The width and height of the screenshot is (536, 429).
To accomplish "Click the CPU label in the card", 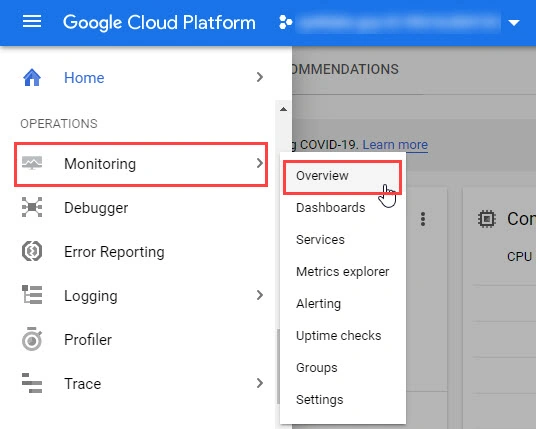I will pos(519,256).
